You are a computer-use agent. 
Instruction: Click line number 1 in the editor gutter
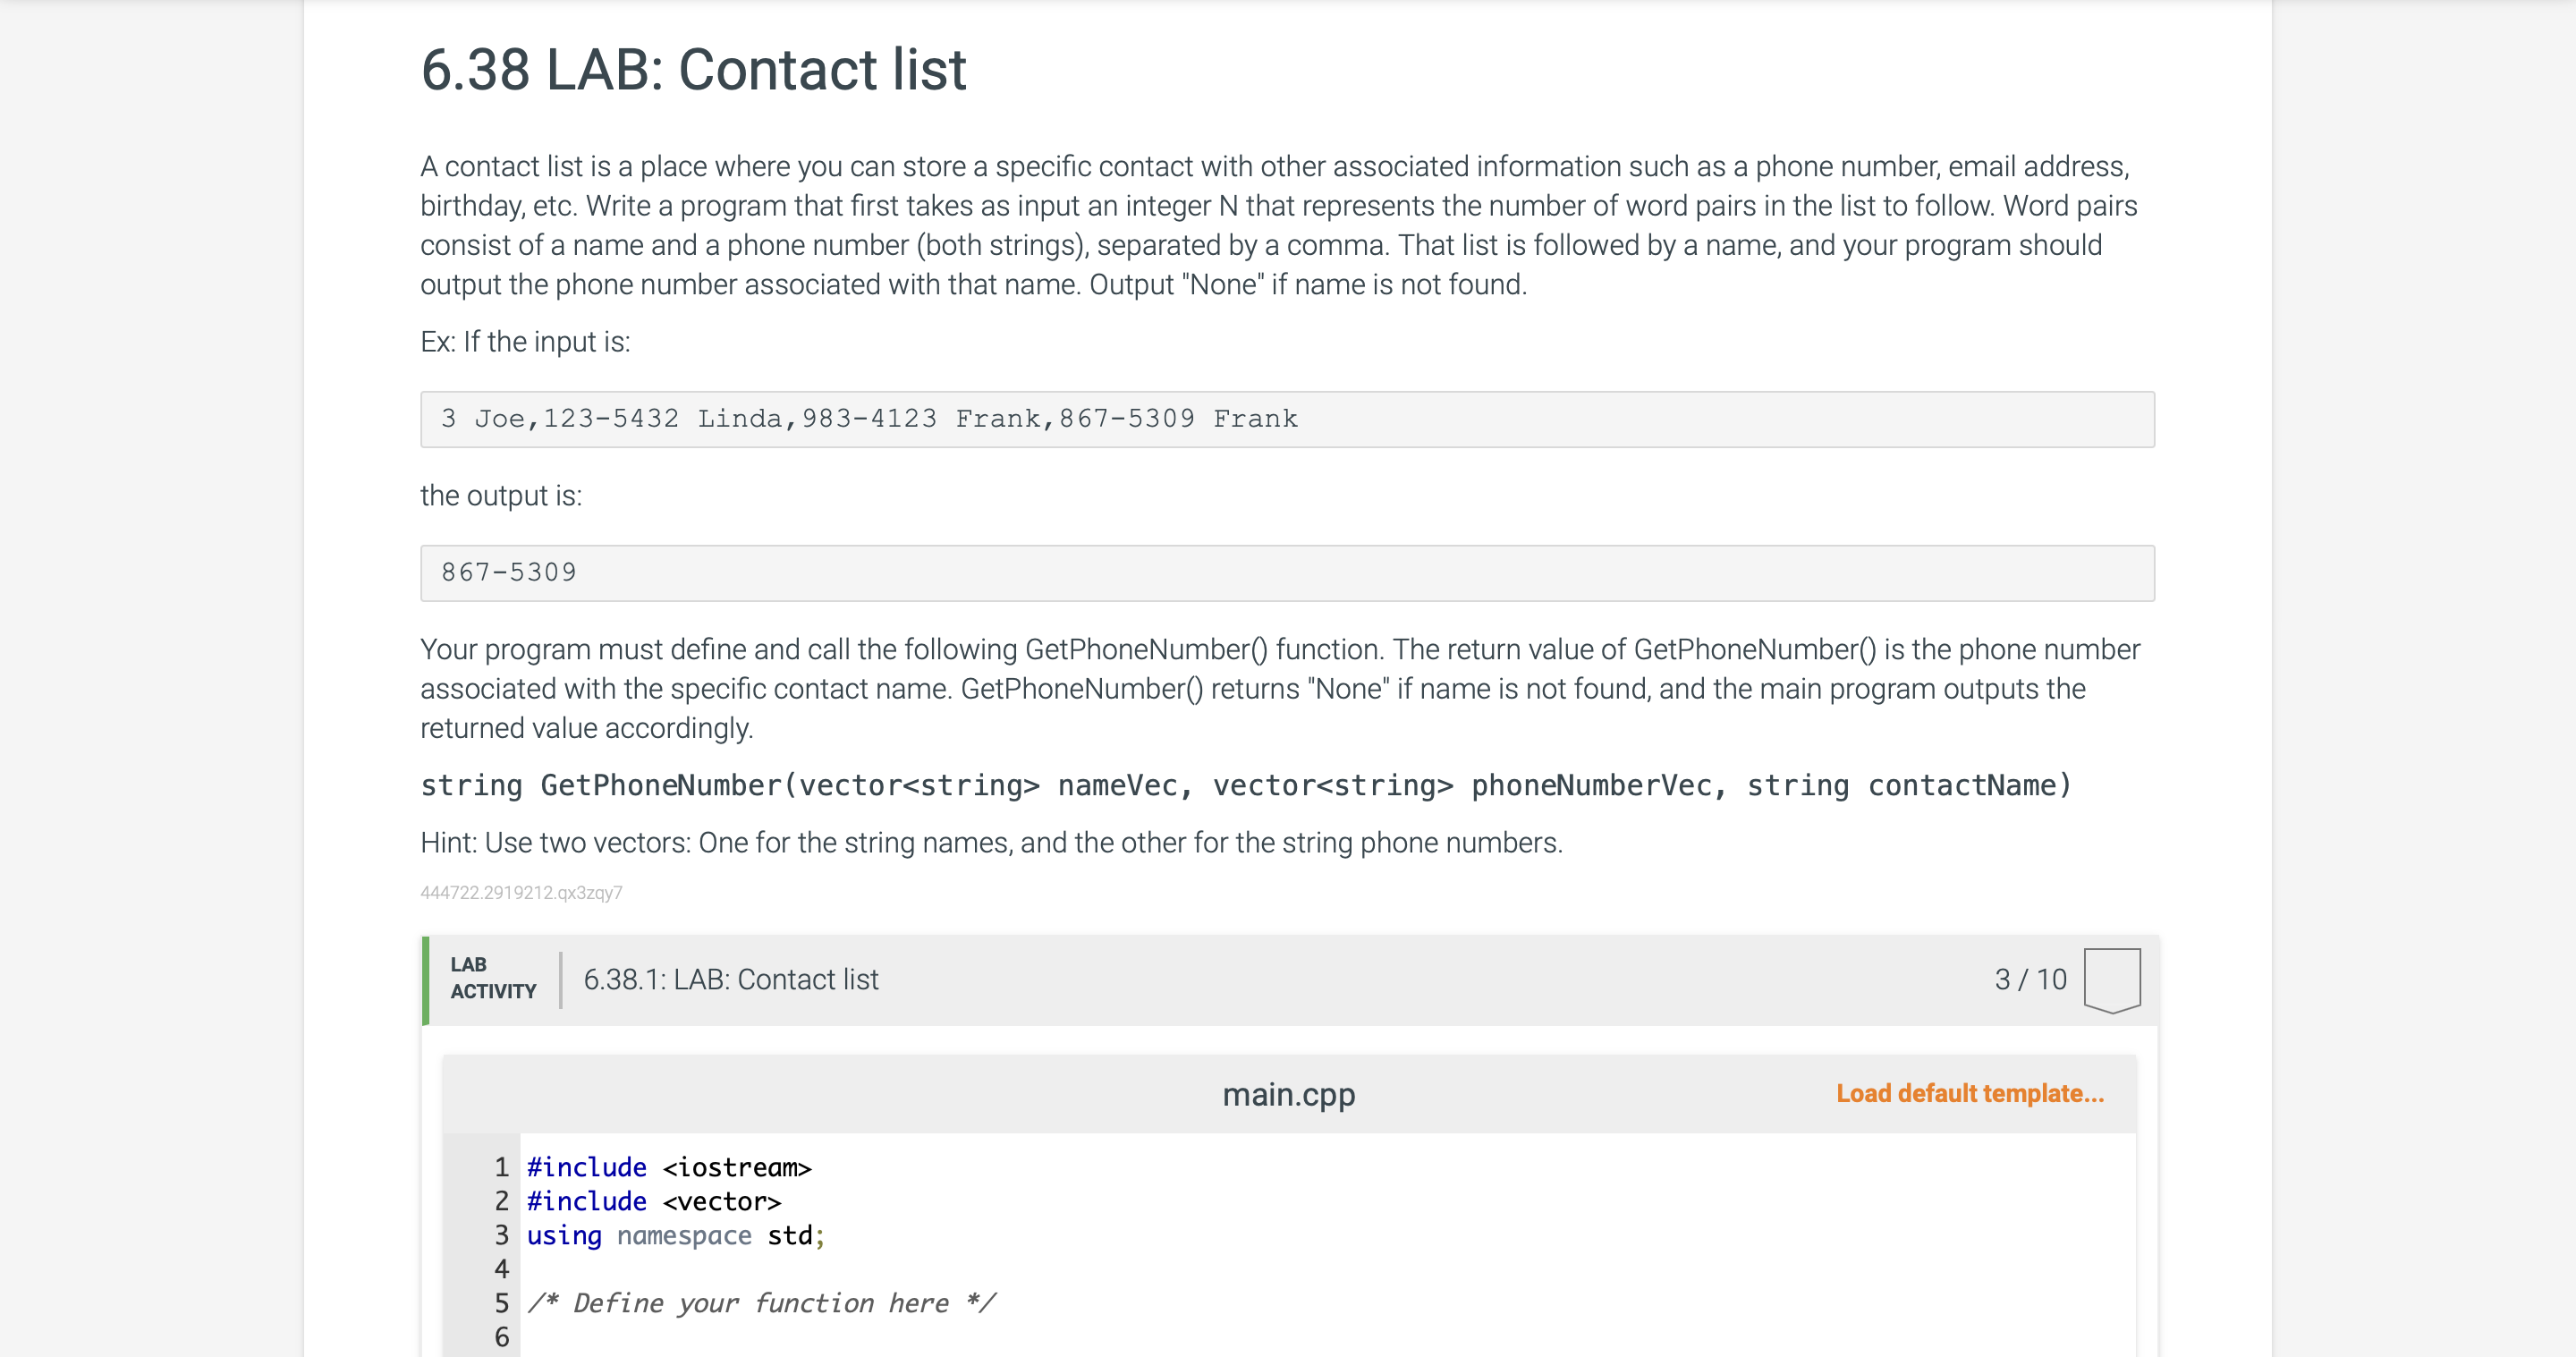coord(501,1167)
